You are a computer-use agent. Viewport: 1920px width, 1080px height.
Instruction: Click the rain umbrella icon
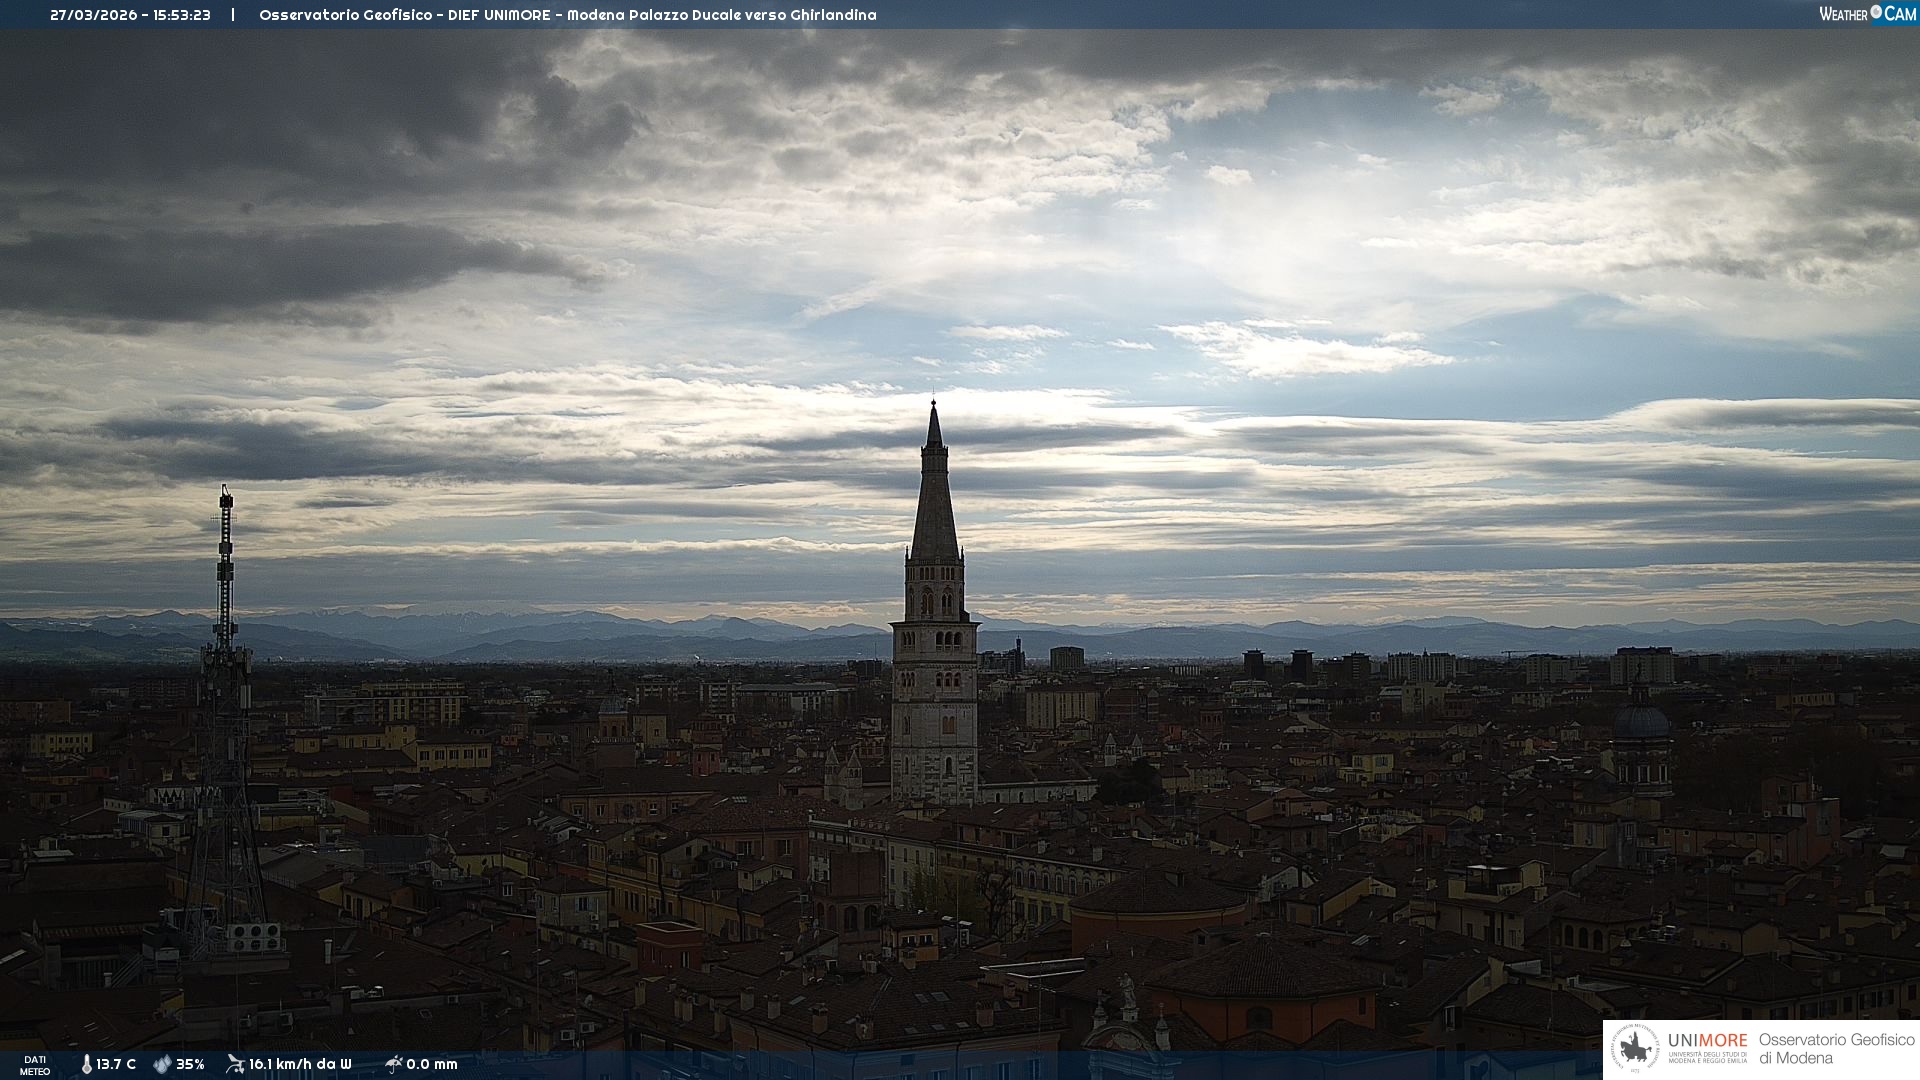point(393,1064)
